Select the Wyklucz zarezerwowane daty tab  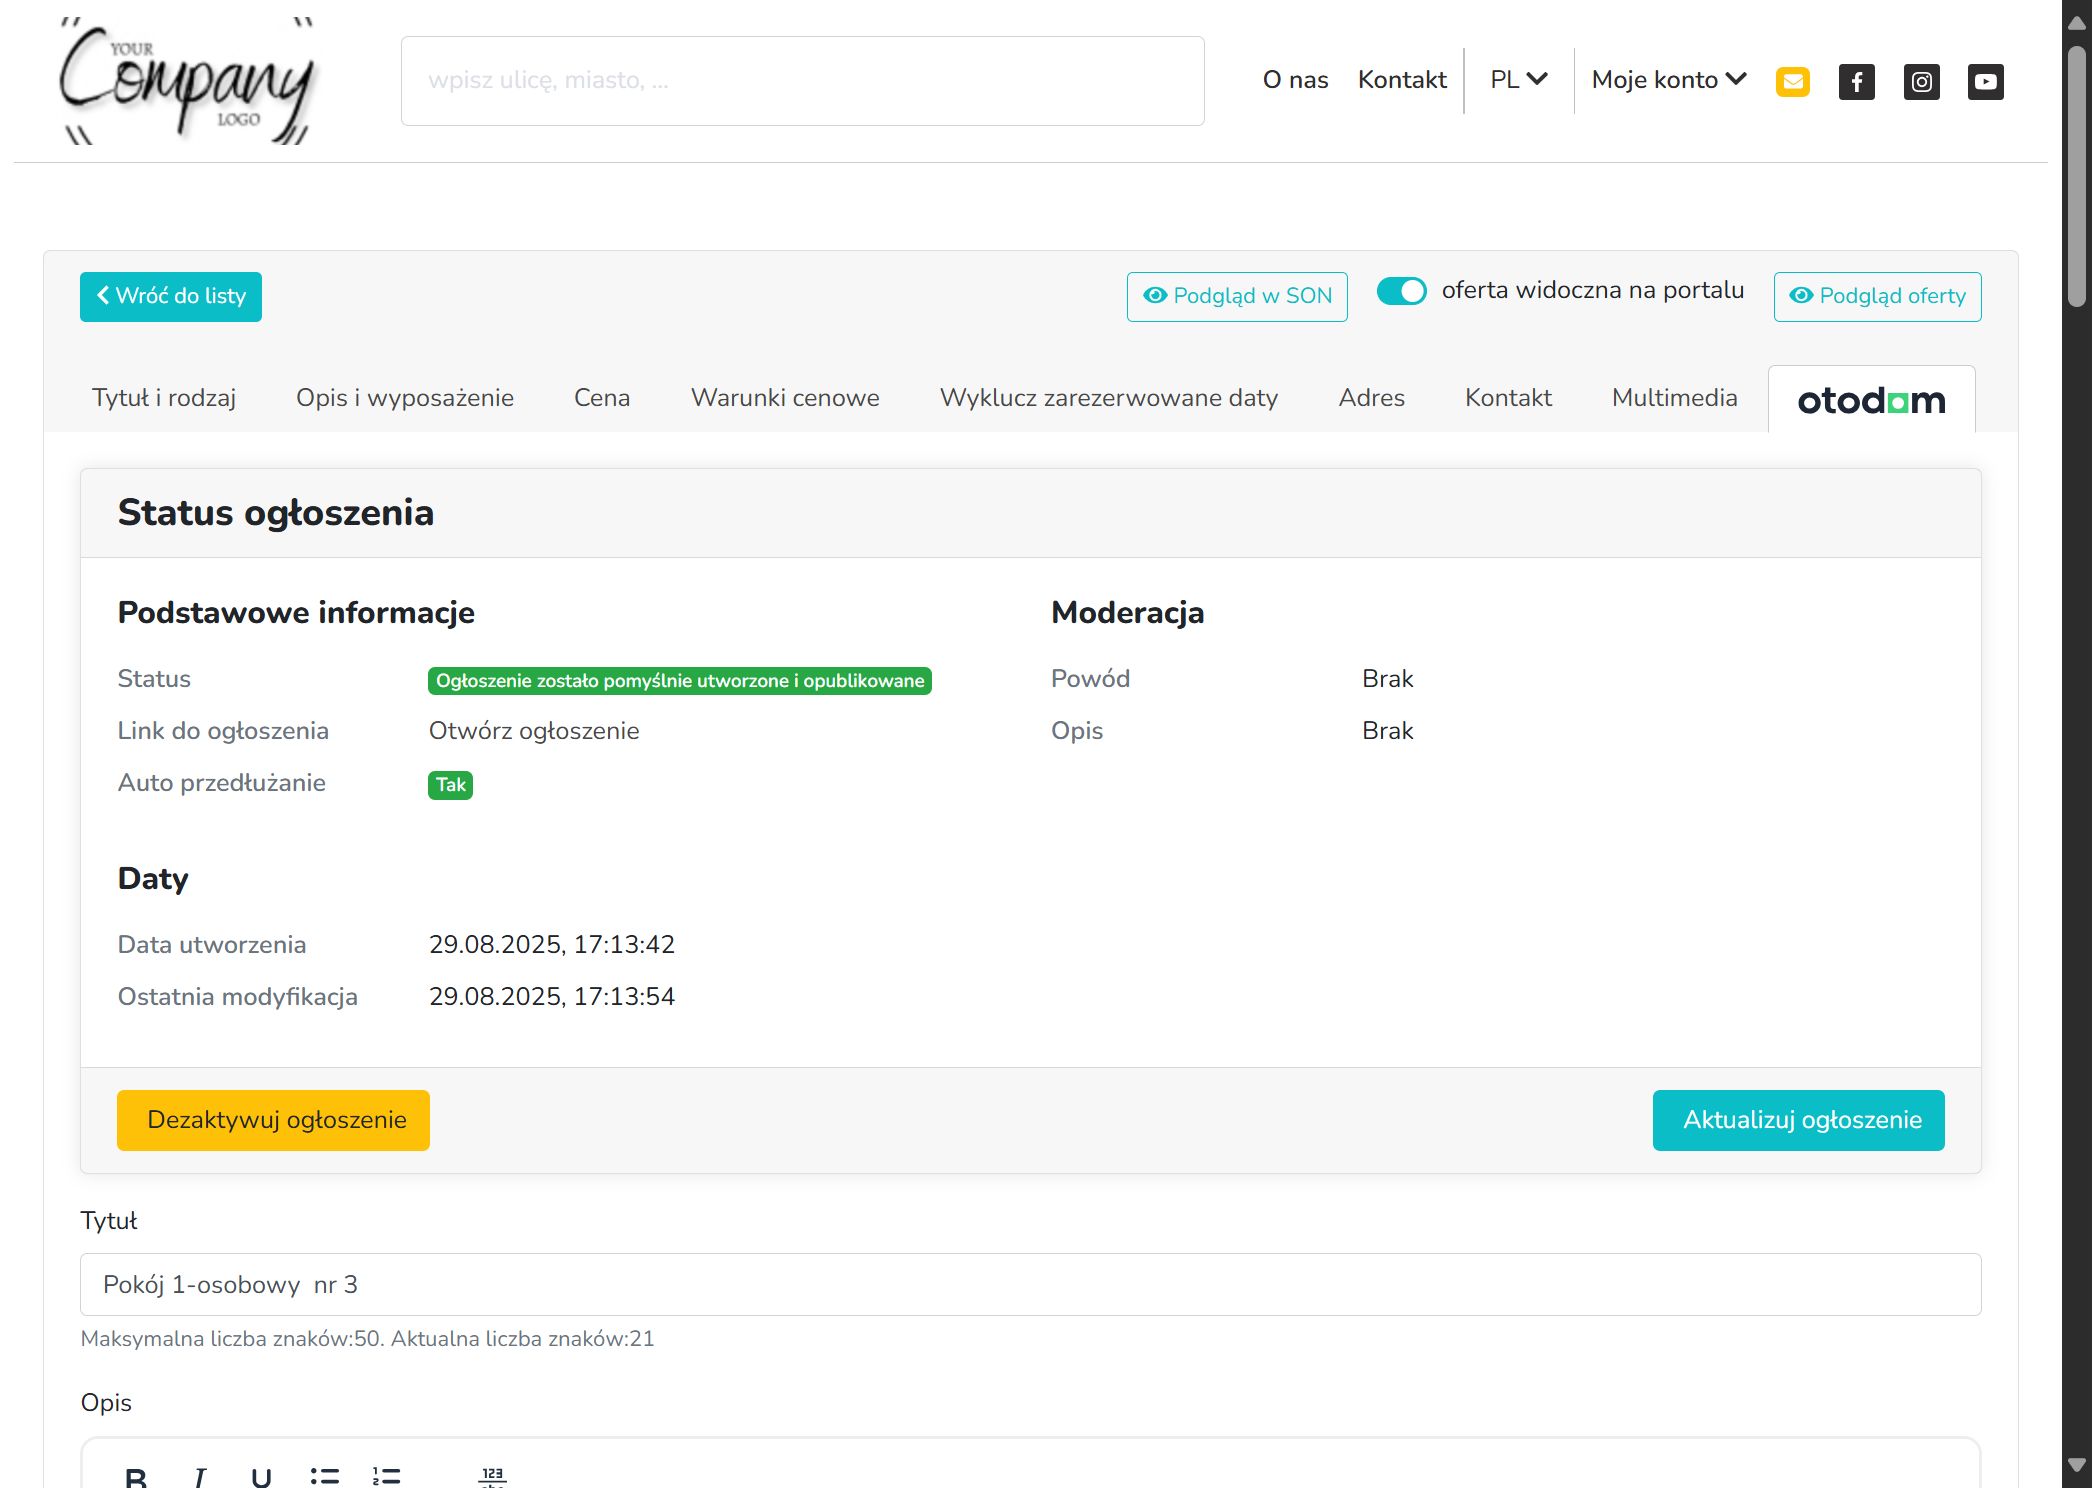coord(1109,398)
